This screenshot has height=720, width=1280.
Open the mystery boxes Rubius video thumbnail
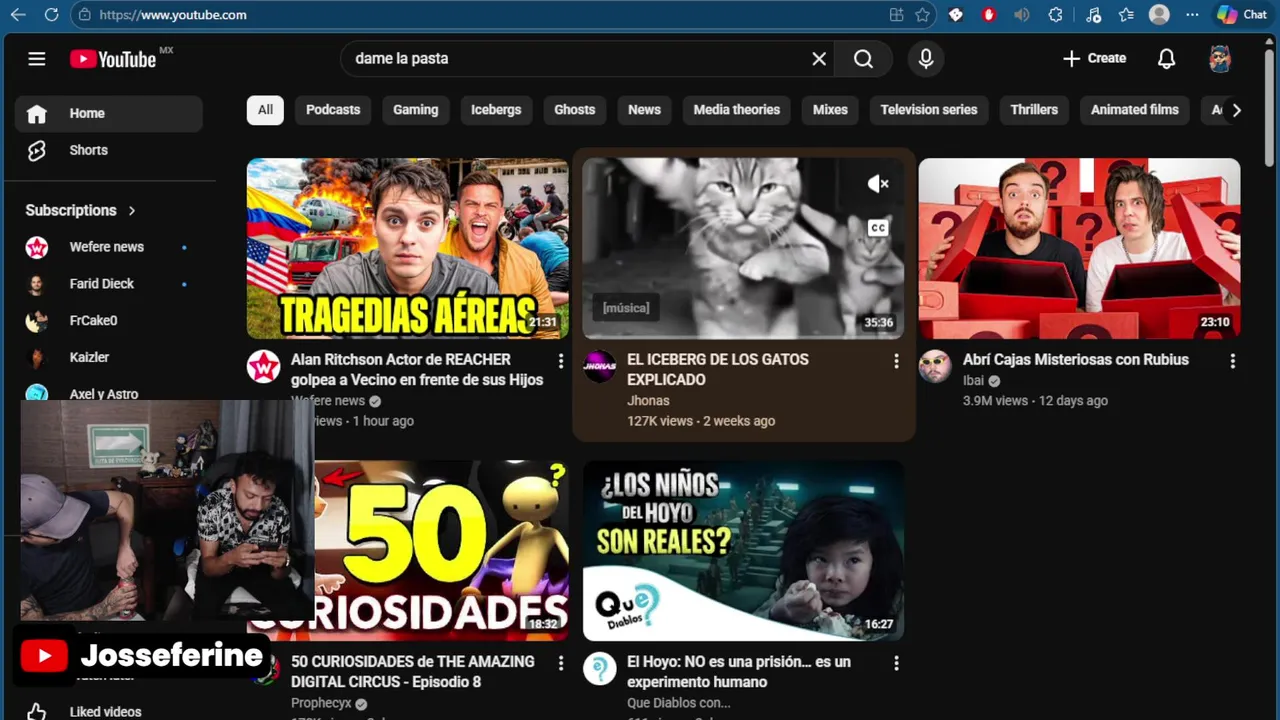coord(1079,248)
